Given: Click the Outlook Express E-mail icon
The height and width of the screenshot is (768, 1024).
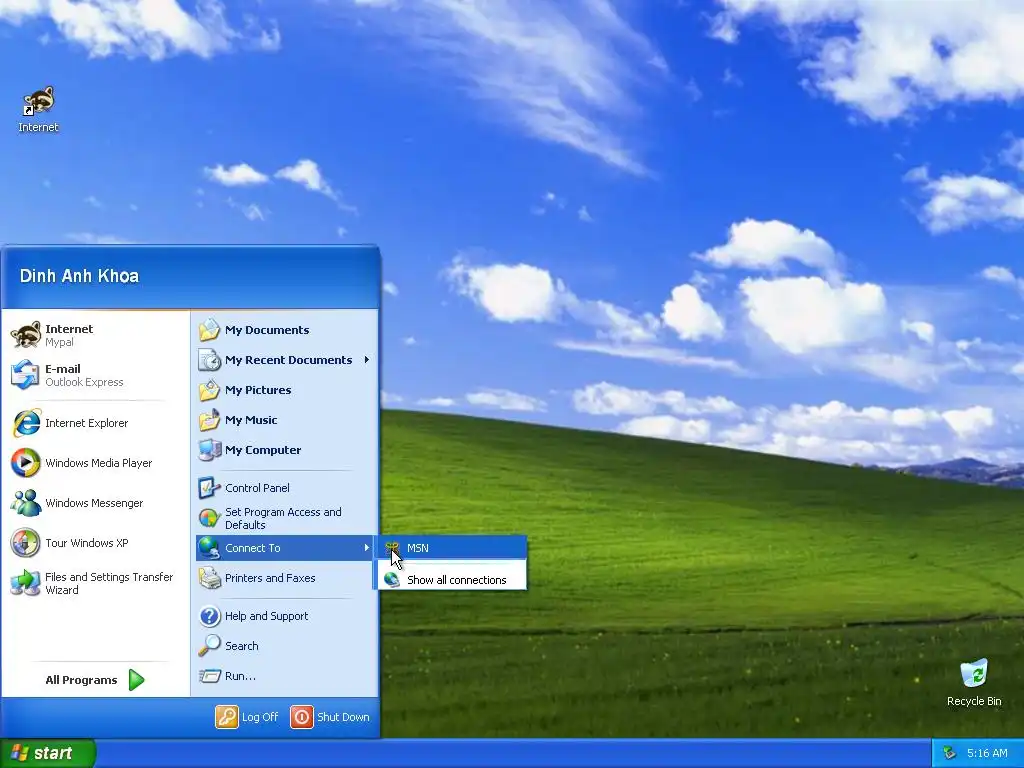Looking at the screenshot, I should 25,375.
